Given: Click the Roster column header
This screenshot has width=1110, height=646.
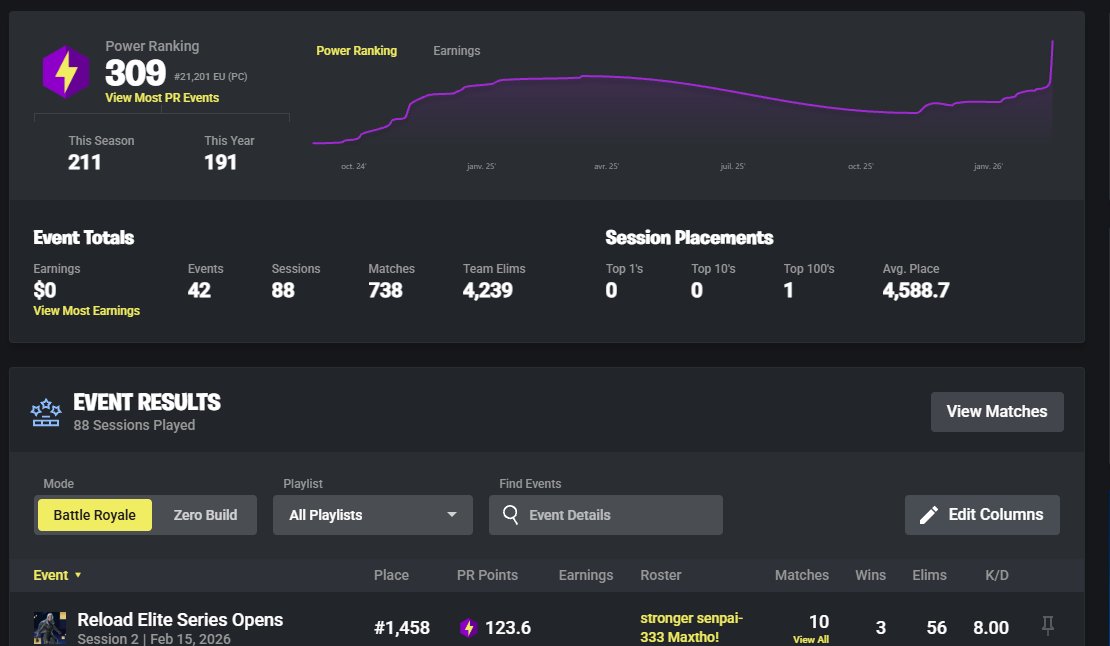Looking at the screenshot, I should point(660,575).
